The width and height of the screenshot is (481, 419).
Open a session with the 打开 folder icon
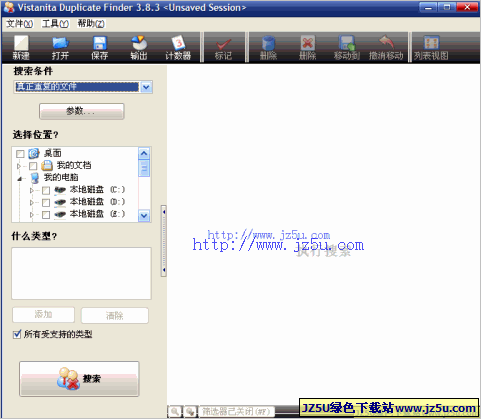click(60, 43)
